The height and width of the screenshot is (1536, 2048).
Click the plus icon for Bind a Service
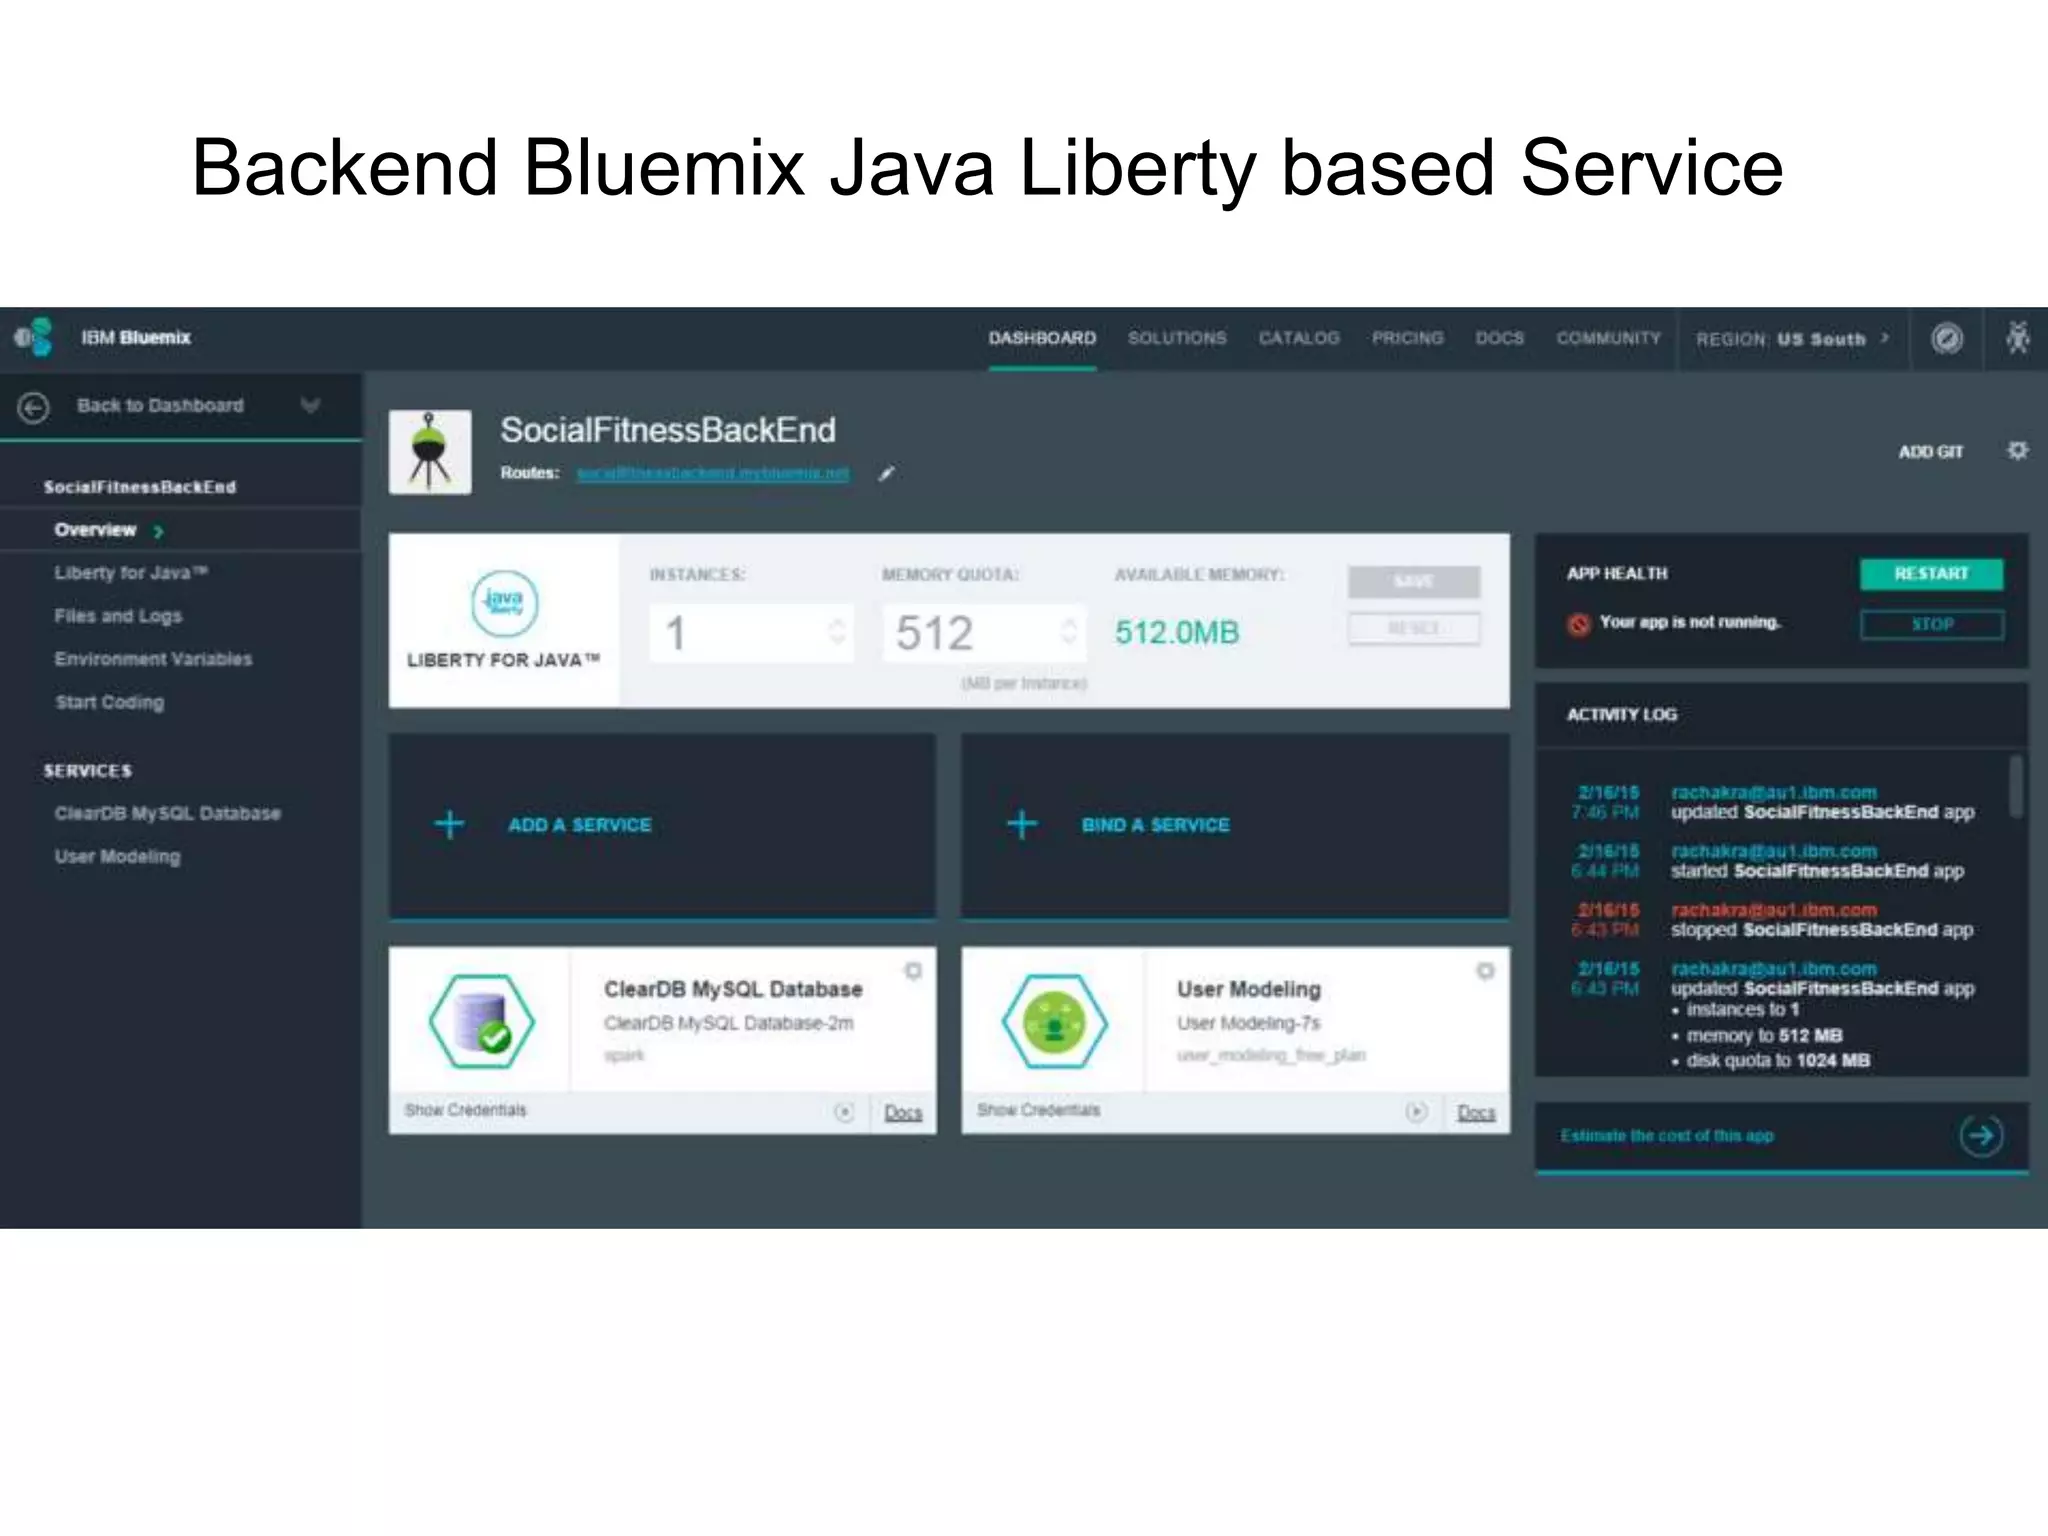tap(1021, 825)
